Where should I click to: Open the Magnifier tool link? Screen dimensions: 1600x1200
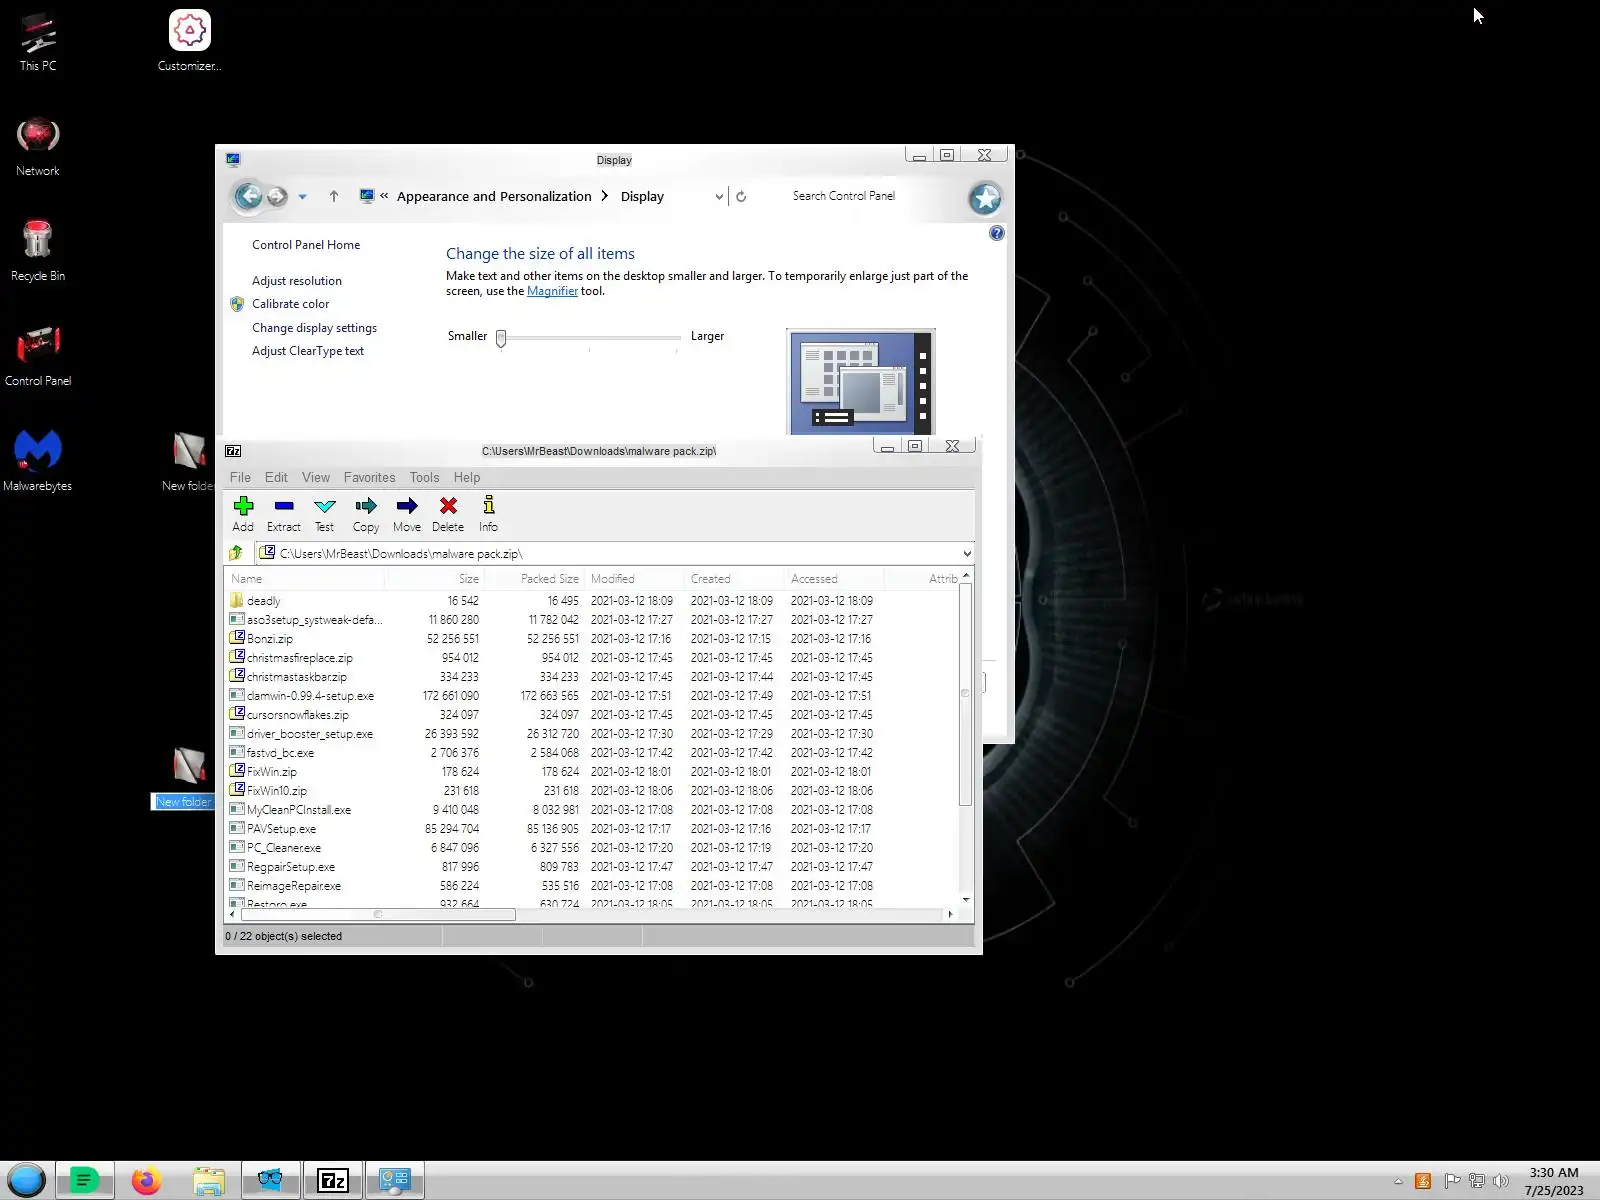pos(552,291)
